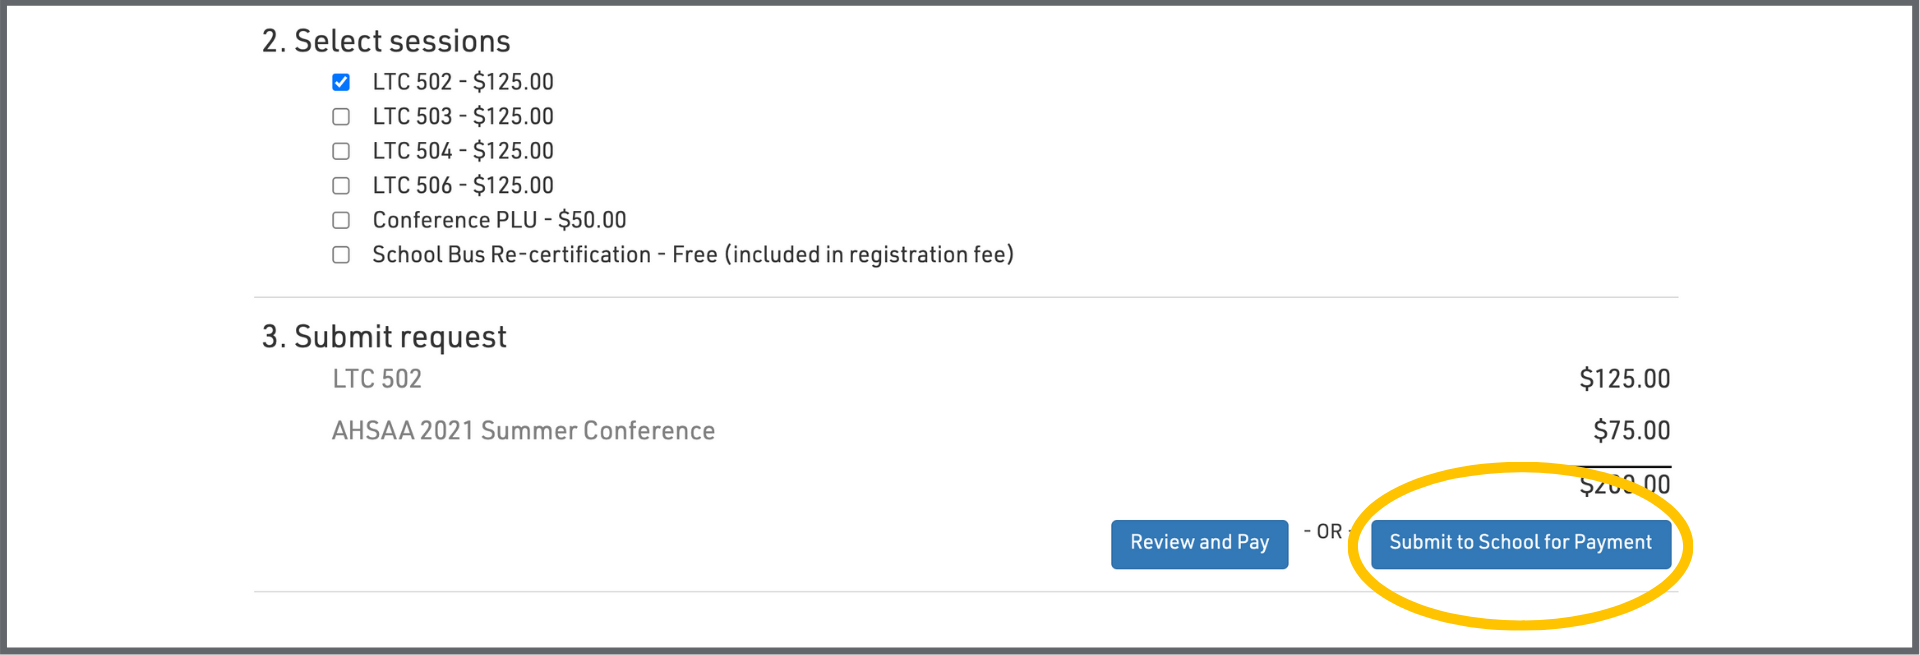
Task: Click the School Bus Re-certification Free label
Action: pos(692,255)
